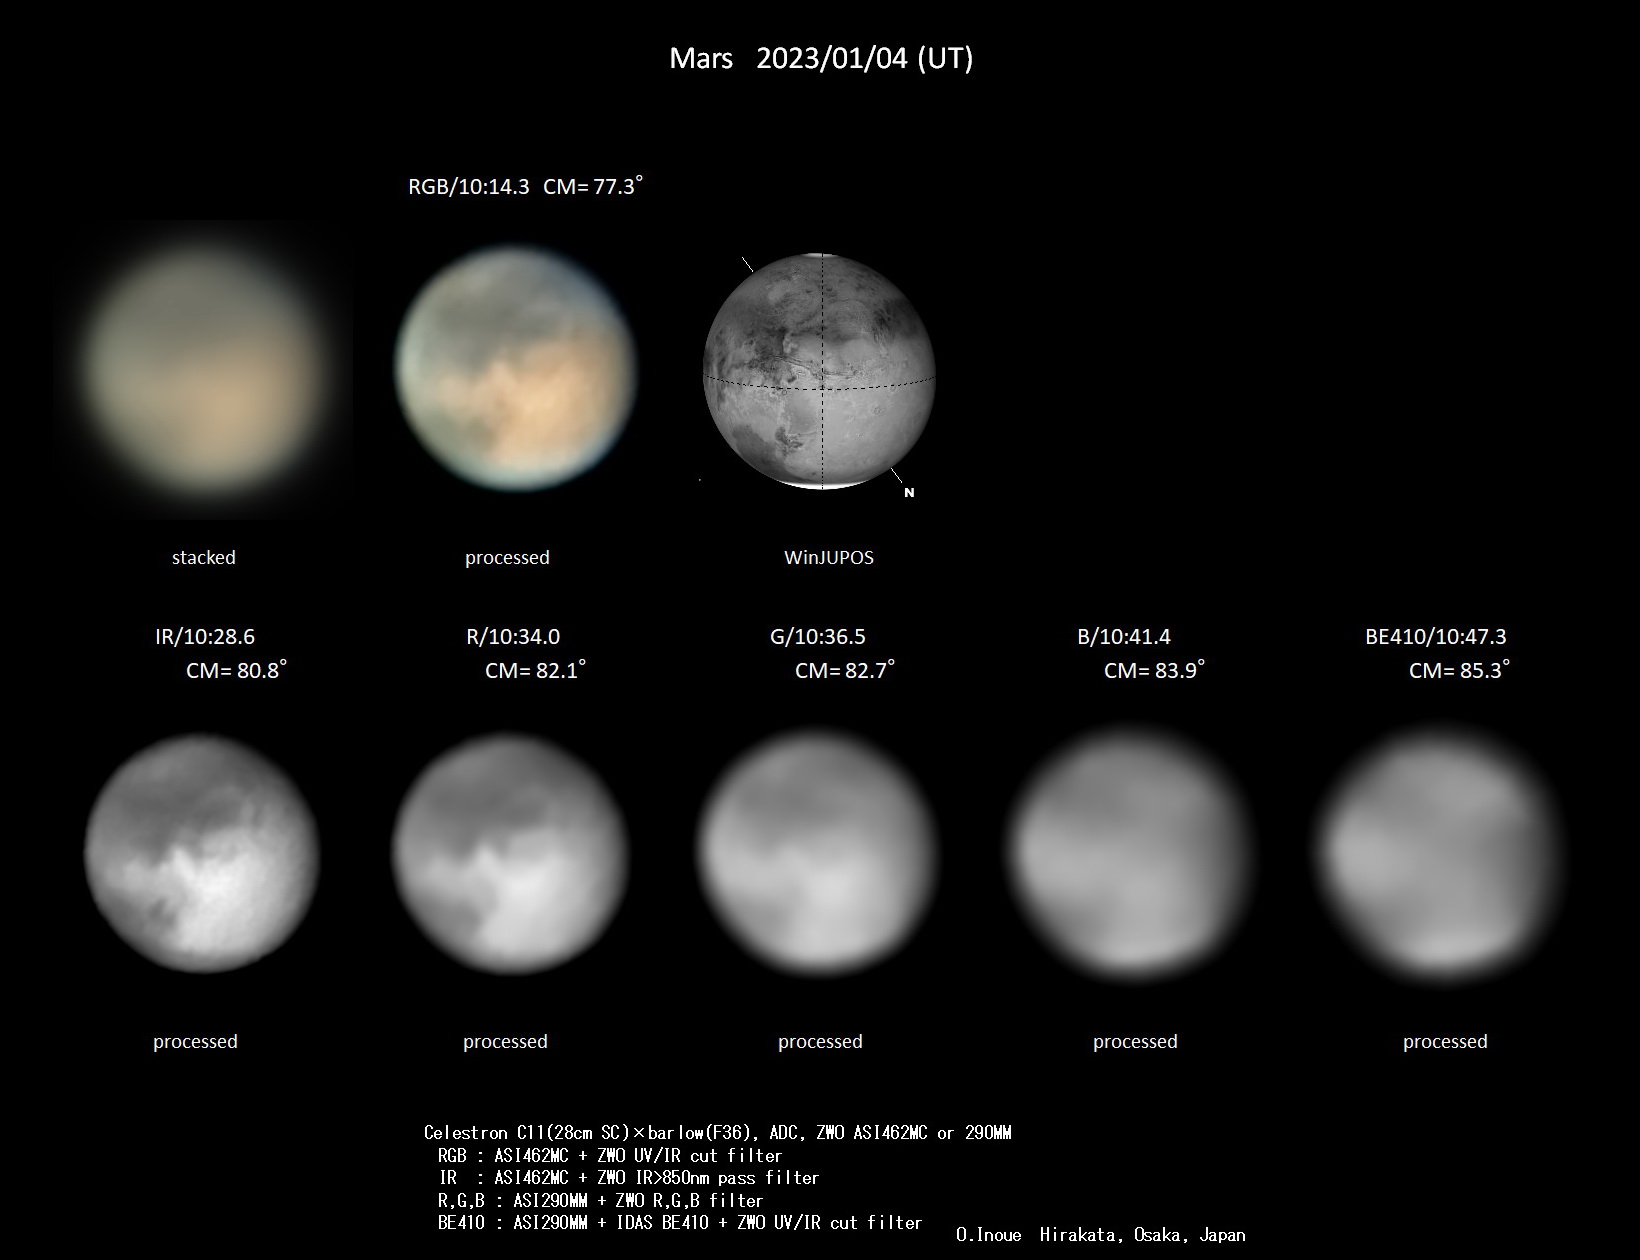Click the 'processed' caption under IR image
This screenshot has height=1260, width=1640.
[x=195, y=1041]
